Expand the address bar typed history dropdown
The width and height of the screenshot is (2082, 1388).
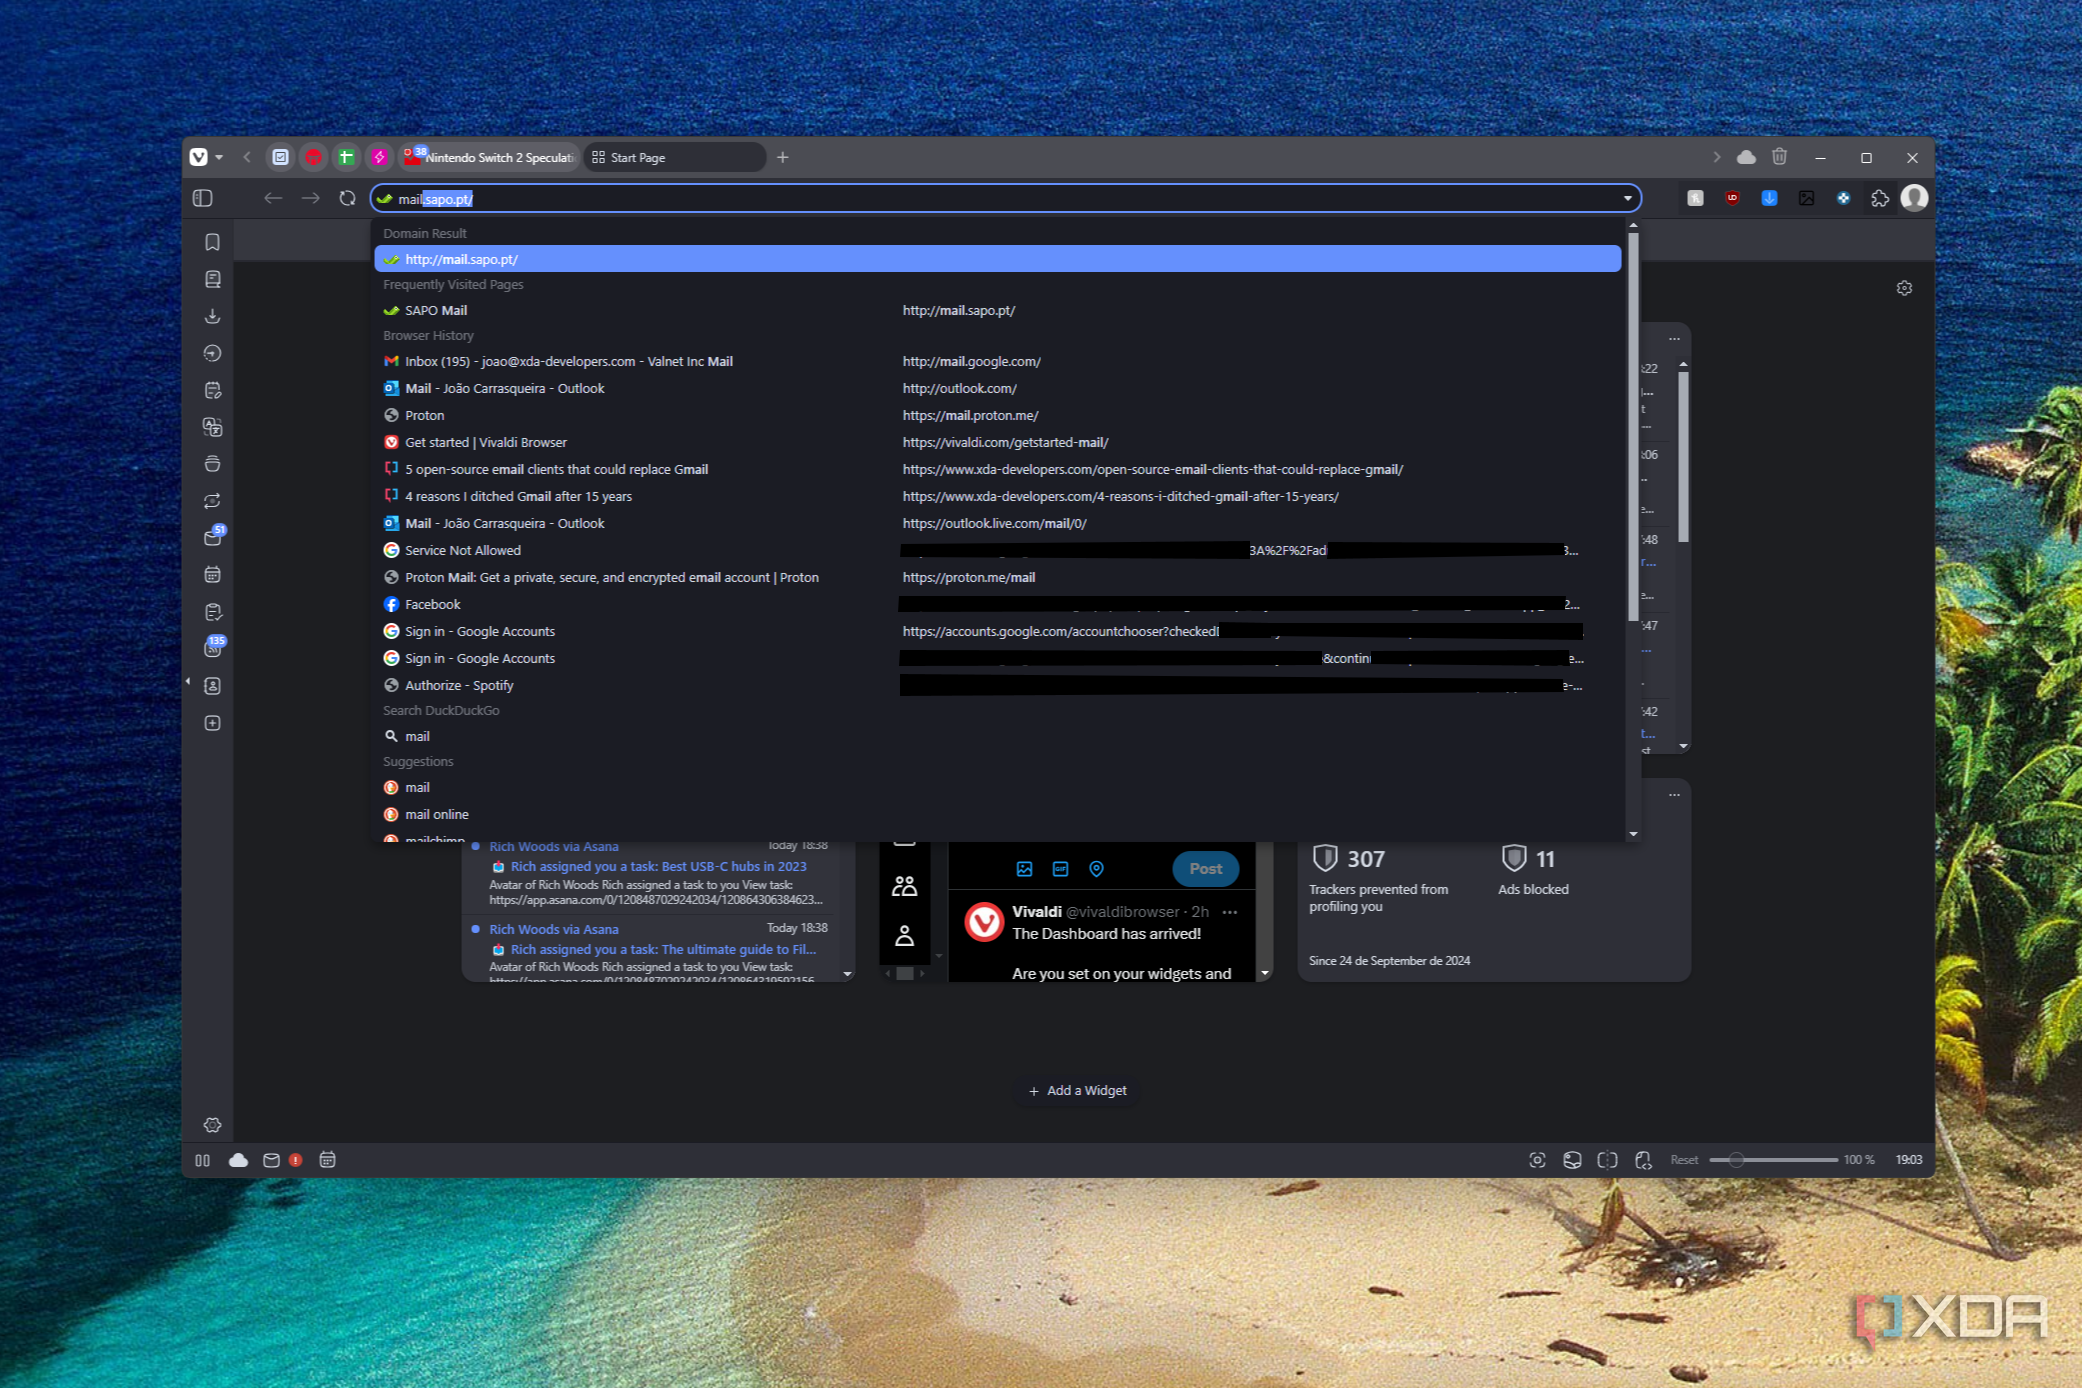click(1627, 198)
